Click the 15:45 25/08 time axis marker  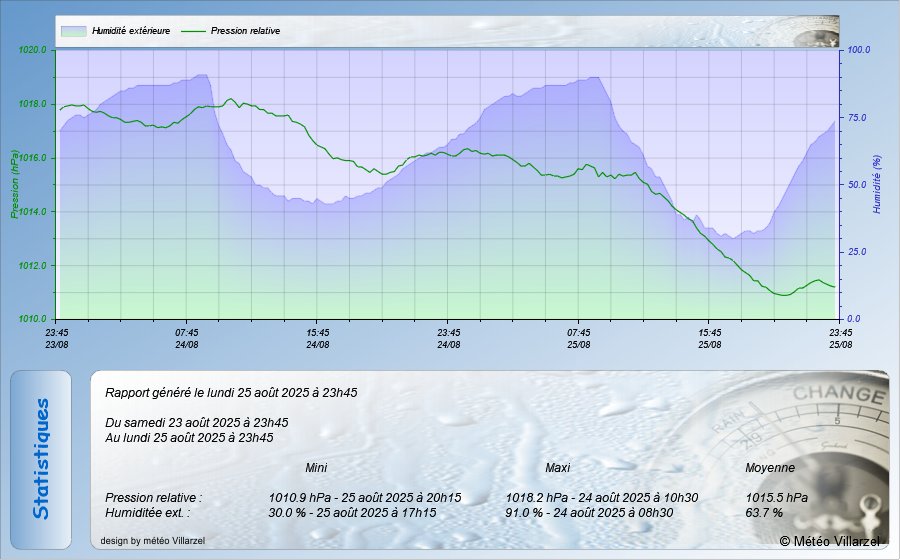709,338
